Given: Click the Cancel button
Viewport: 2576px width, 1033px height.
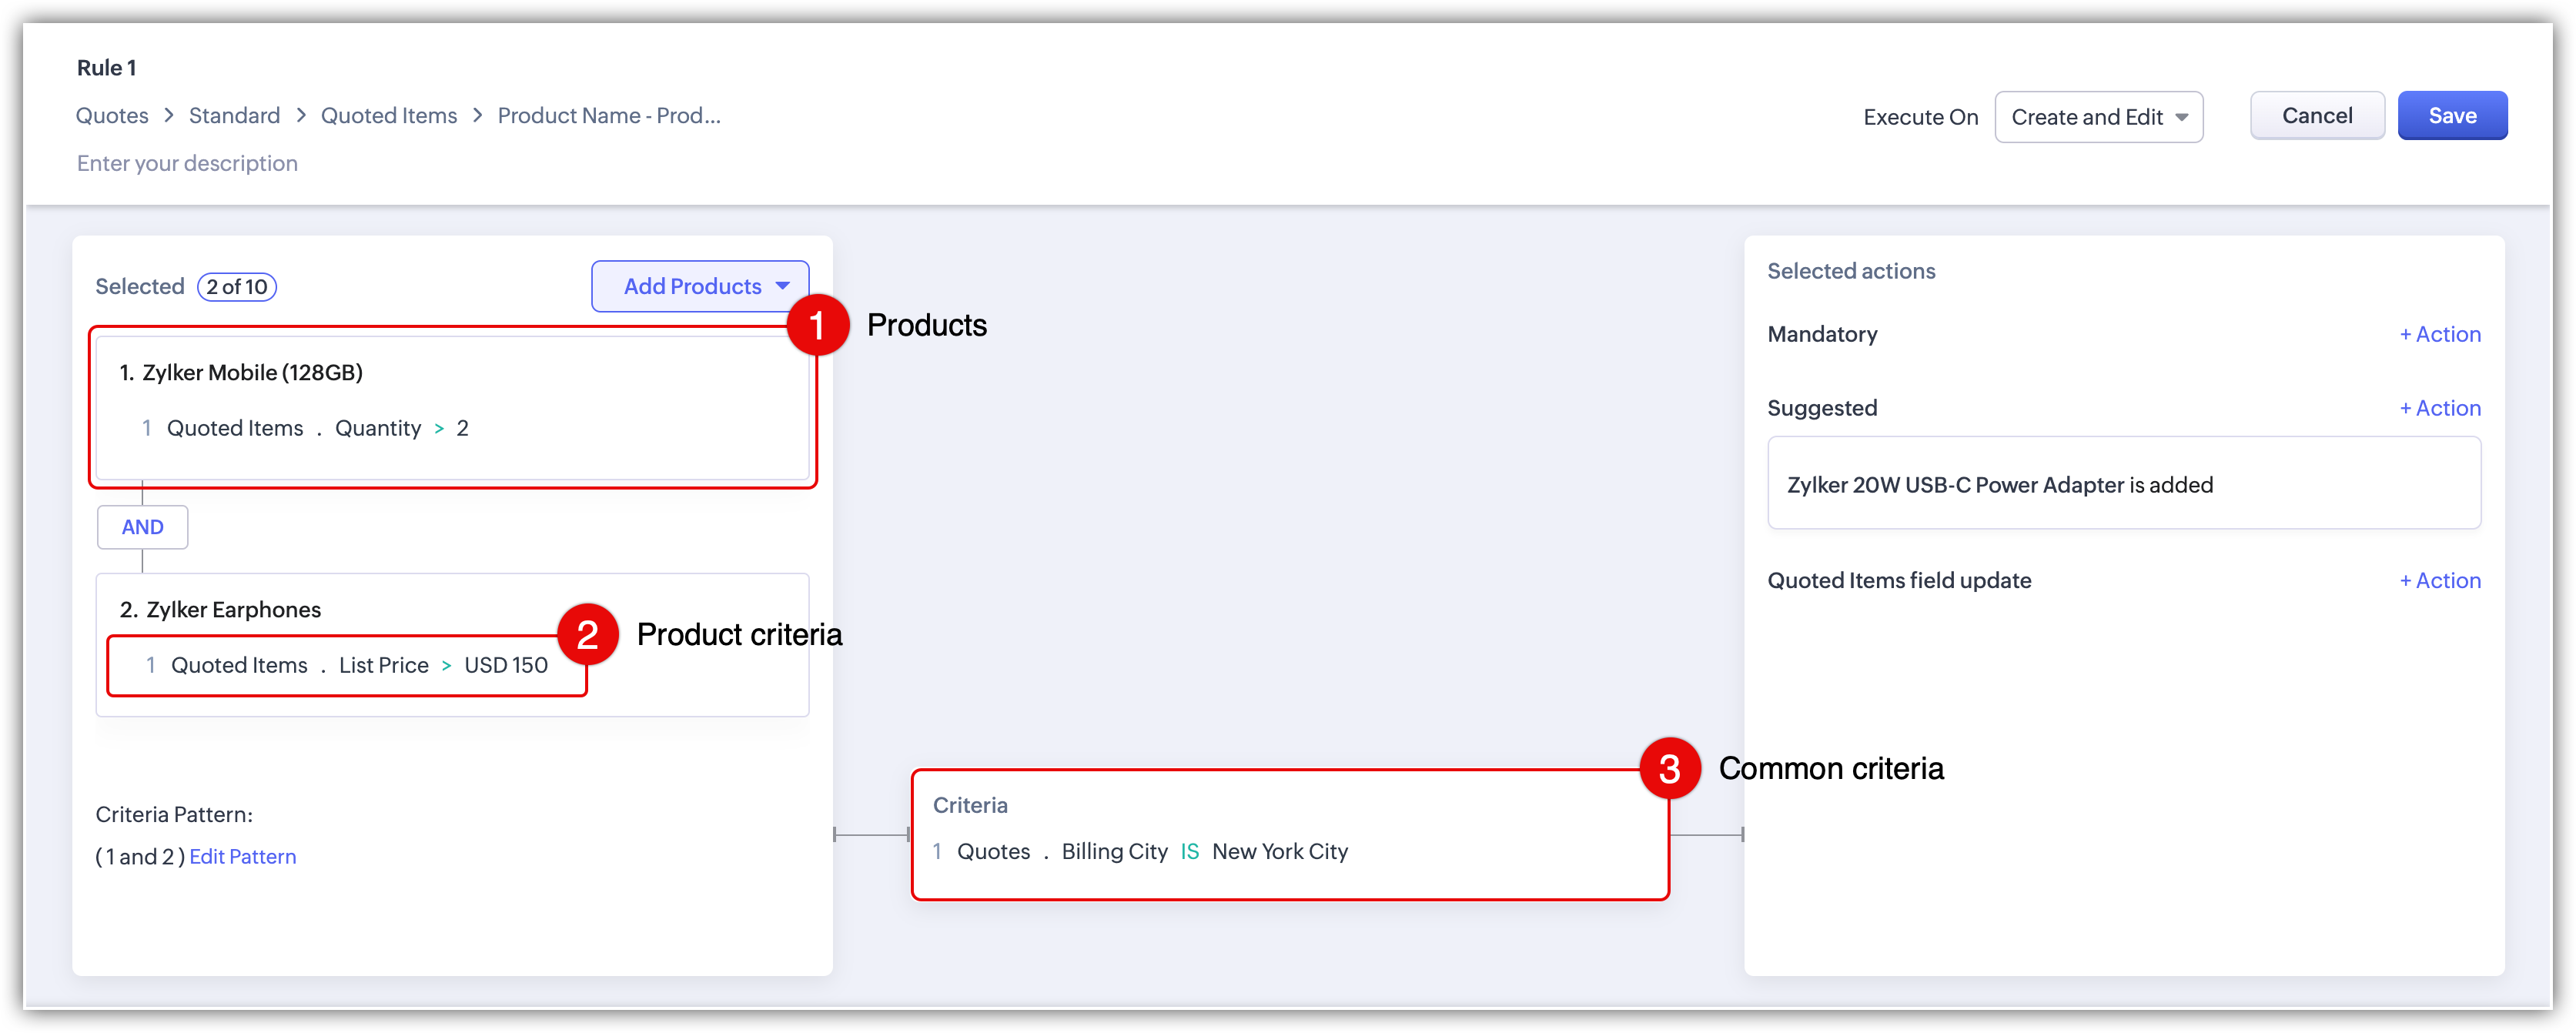Looking at the screenshot, I should (2316, 116).
